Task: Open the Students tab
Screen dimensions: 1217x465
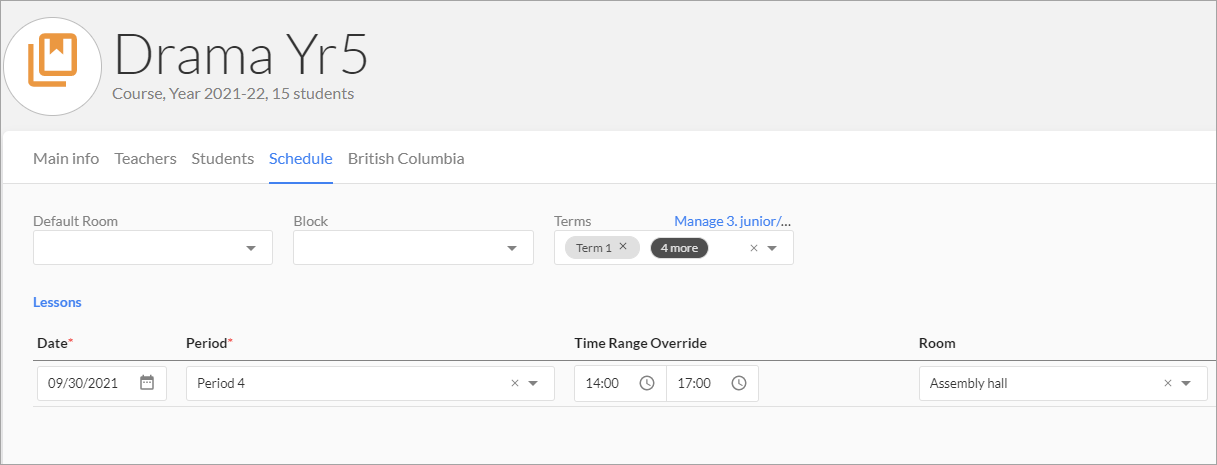Action: pyautogui.click(x=222, y=159)
